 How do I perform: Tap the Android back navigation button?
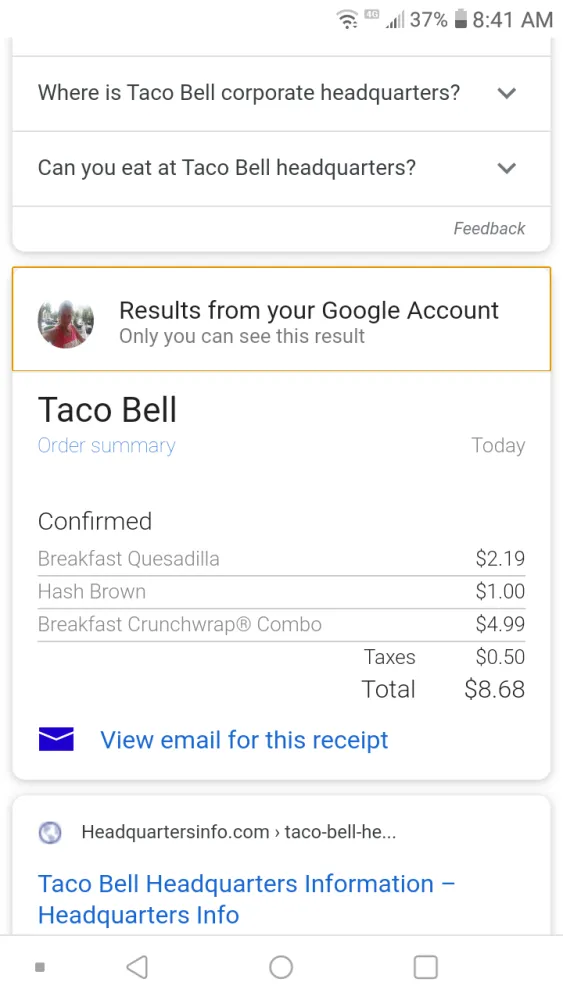point(137,967)
